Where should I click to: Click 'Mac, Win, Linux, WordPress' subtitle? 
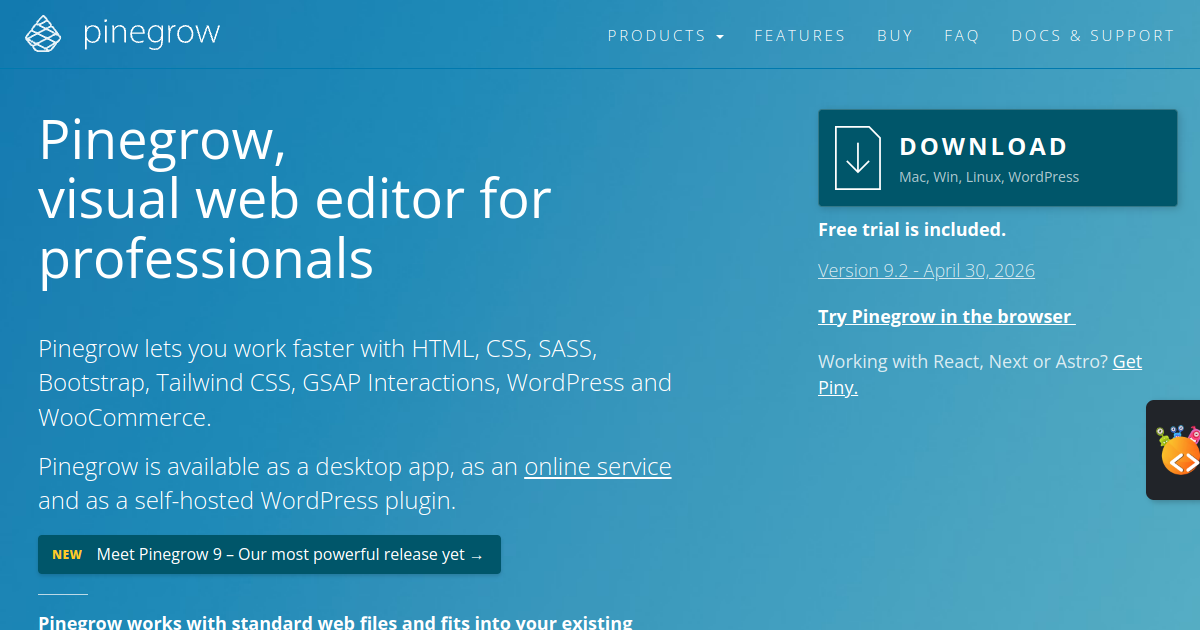989,177
